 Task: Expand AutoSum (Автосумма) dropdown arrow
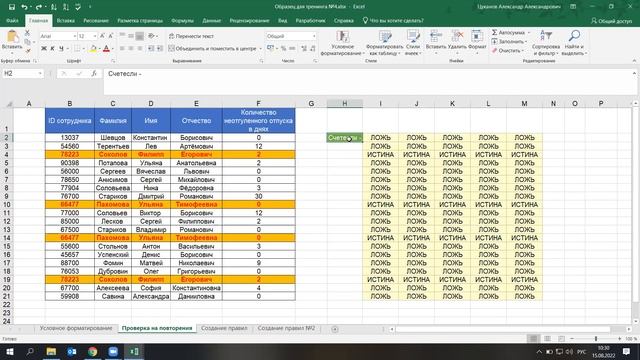point(529,33)
